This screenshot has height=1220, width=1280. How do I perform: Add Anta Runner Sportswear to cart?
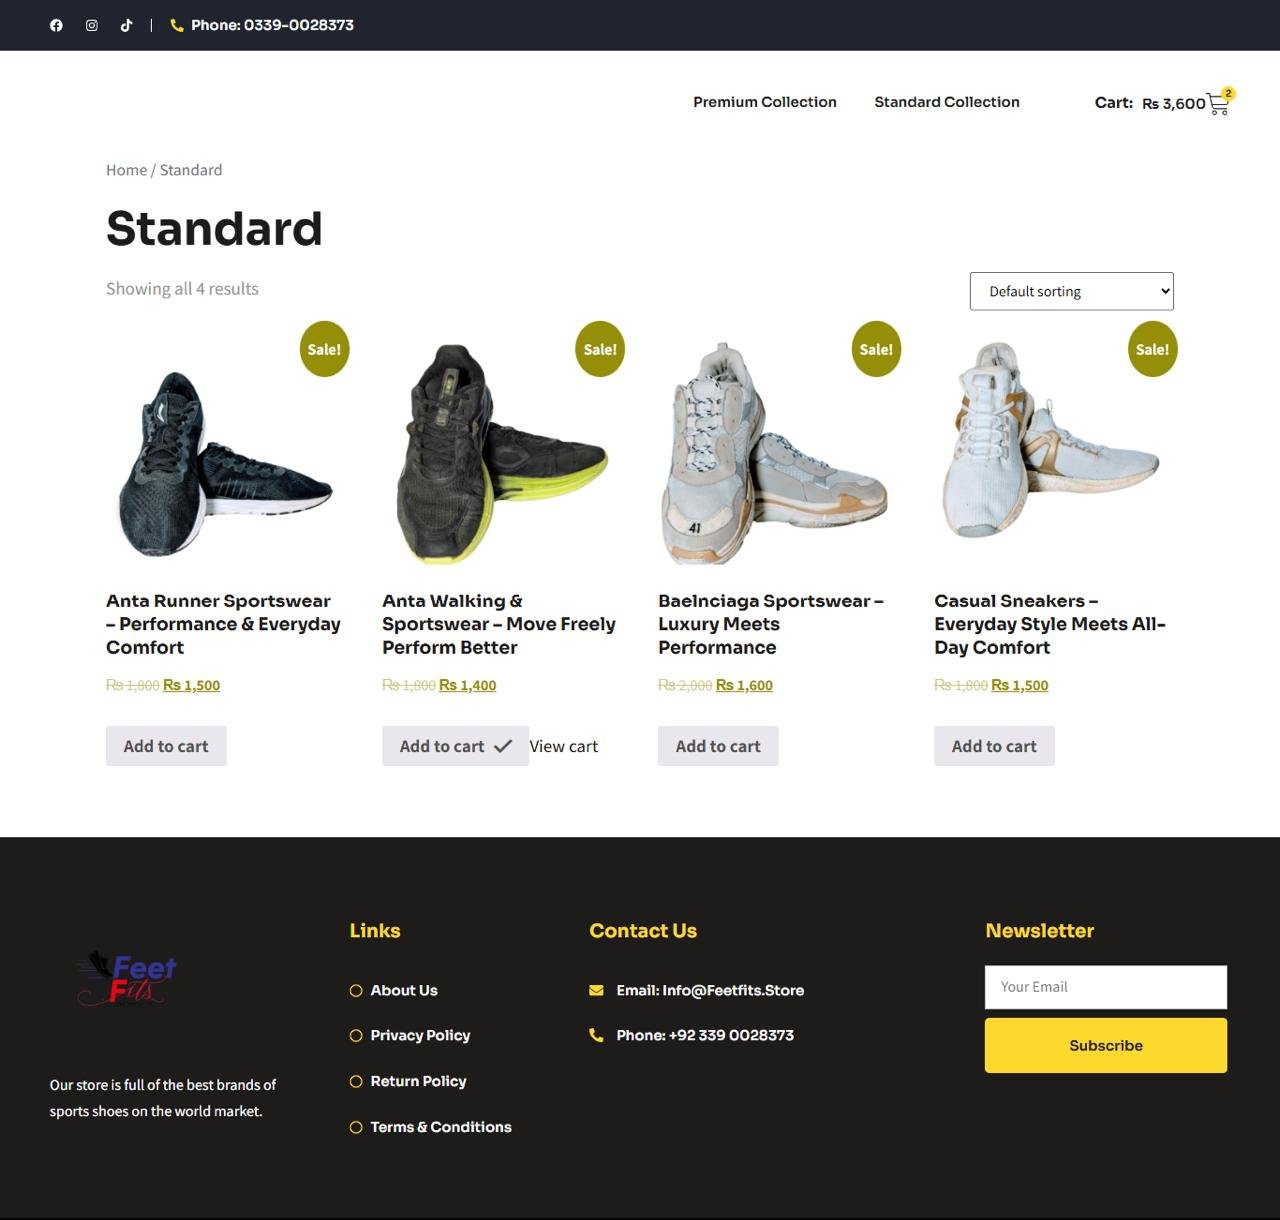pos(166,746)
